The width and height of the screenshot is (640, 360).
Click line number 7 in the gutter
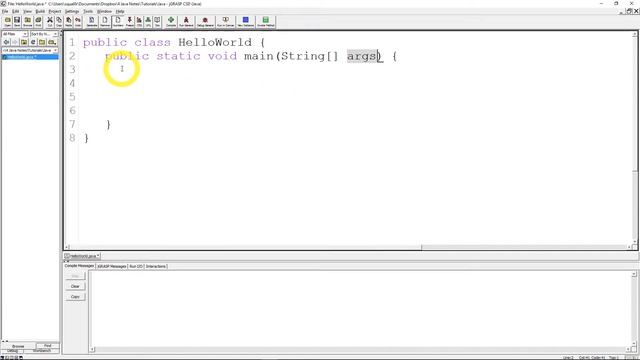pyautogui.click(x=72, y=124)
